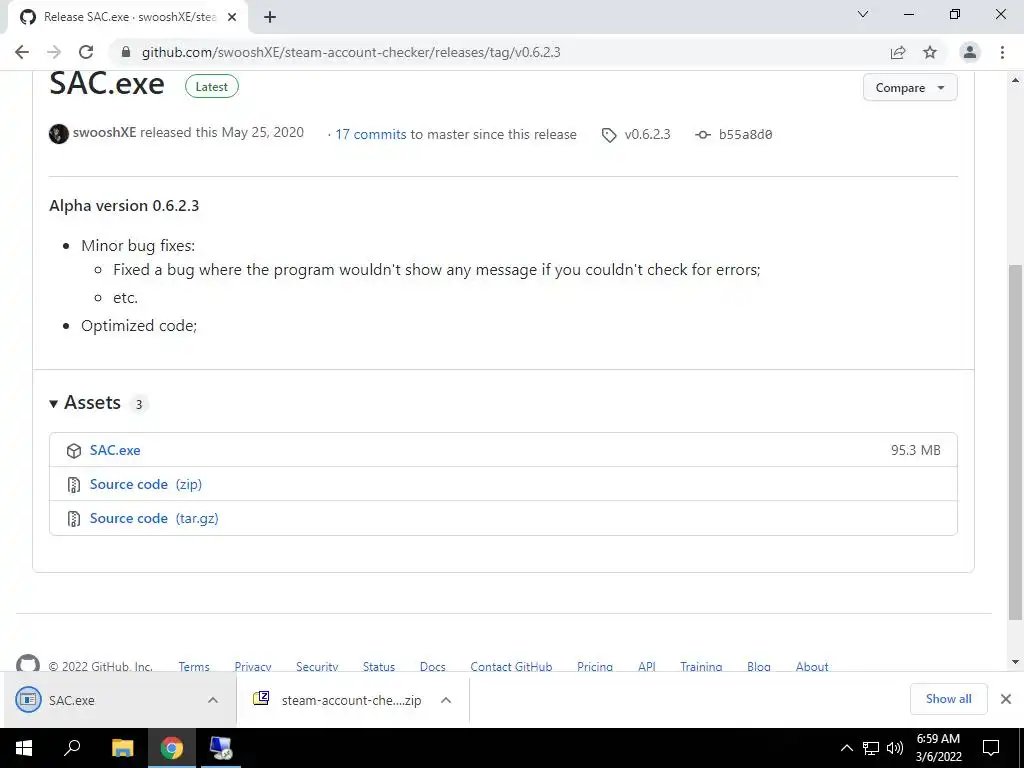Image resolution: width=1024 pixels, height=768 pixels.
Task: Click the file icon for Source code (tar.gz)
Action: coord(74,519)
